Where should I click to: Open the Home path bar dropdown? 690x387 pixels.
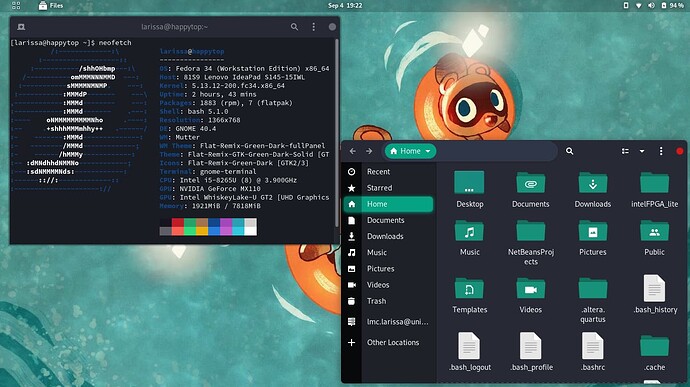pos(410,151)
